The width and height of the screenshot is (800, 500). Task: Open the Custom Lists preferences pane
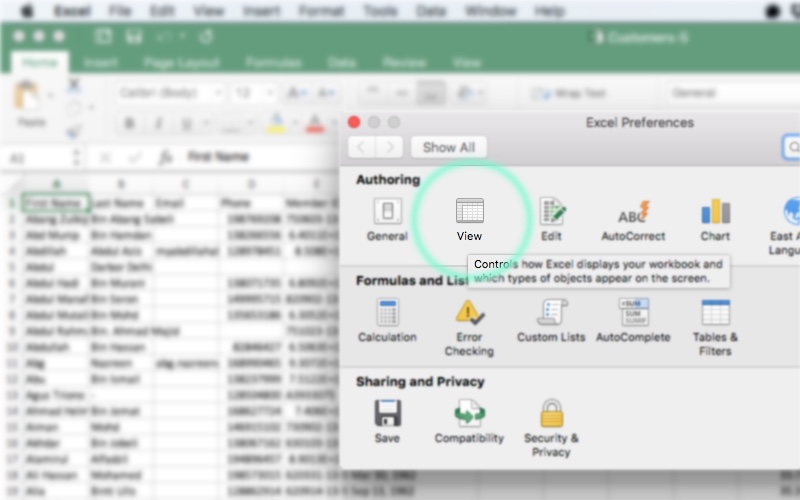click(551, 320)
